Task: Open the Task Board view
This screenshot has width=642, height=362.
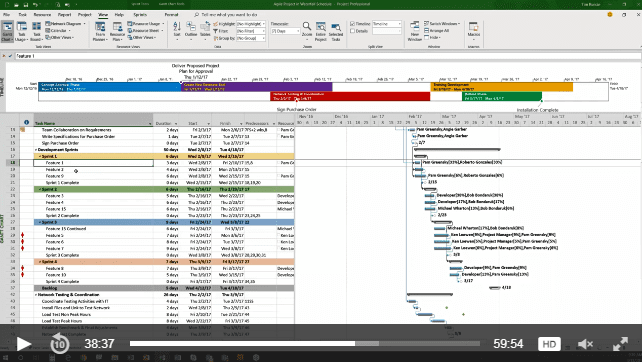Action: pyautogui.click(x=36, y=31)
